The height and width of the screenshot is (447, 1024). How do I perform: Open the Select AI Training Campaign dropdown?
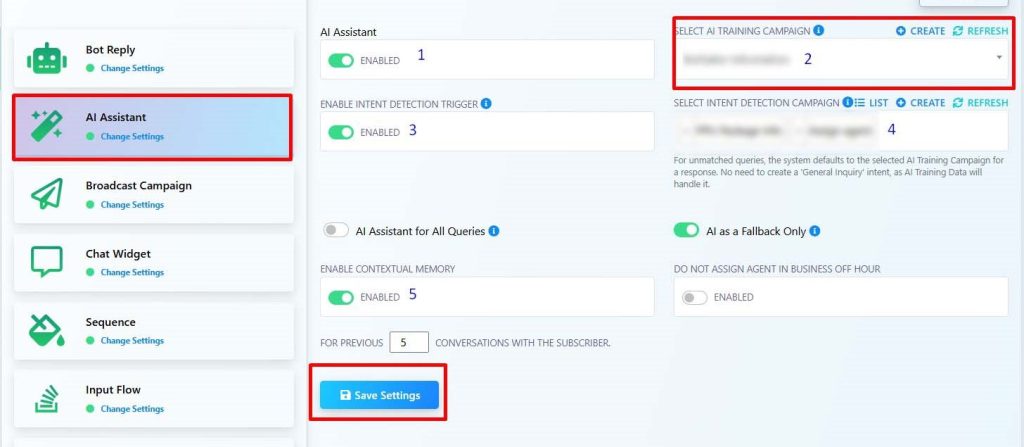tap(840, 59)
